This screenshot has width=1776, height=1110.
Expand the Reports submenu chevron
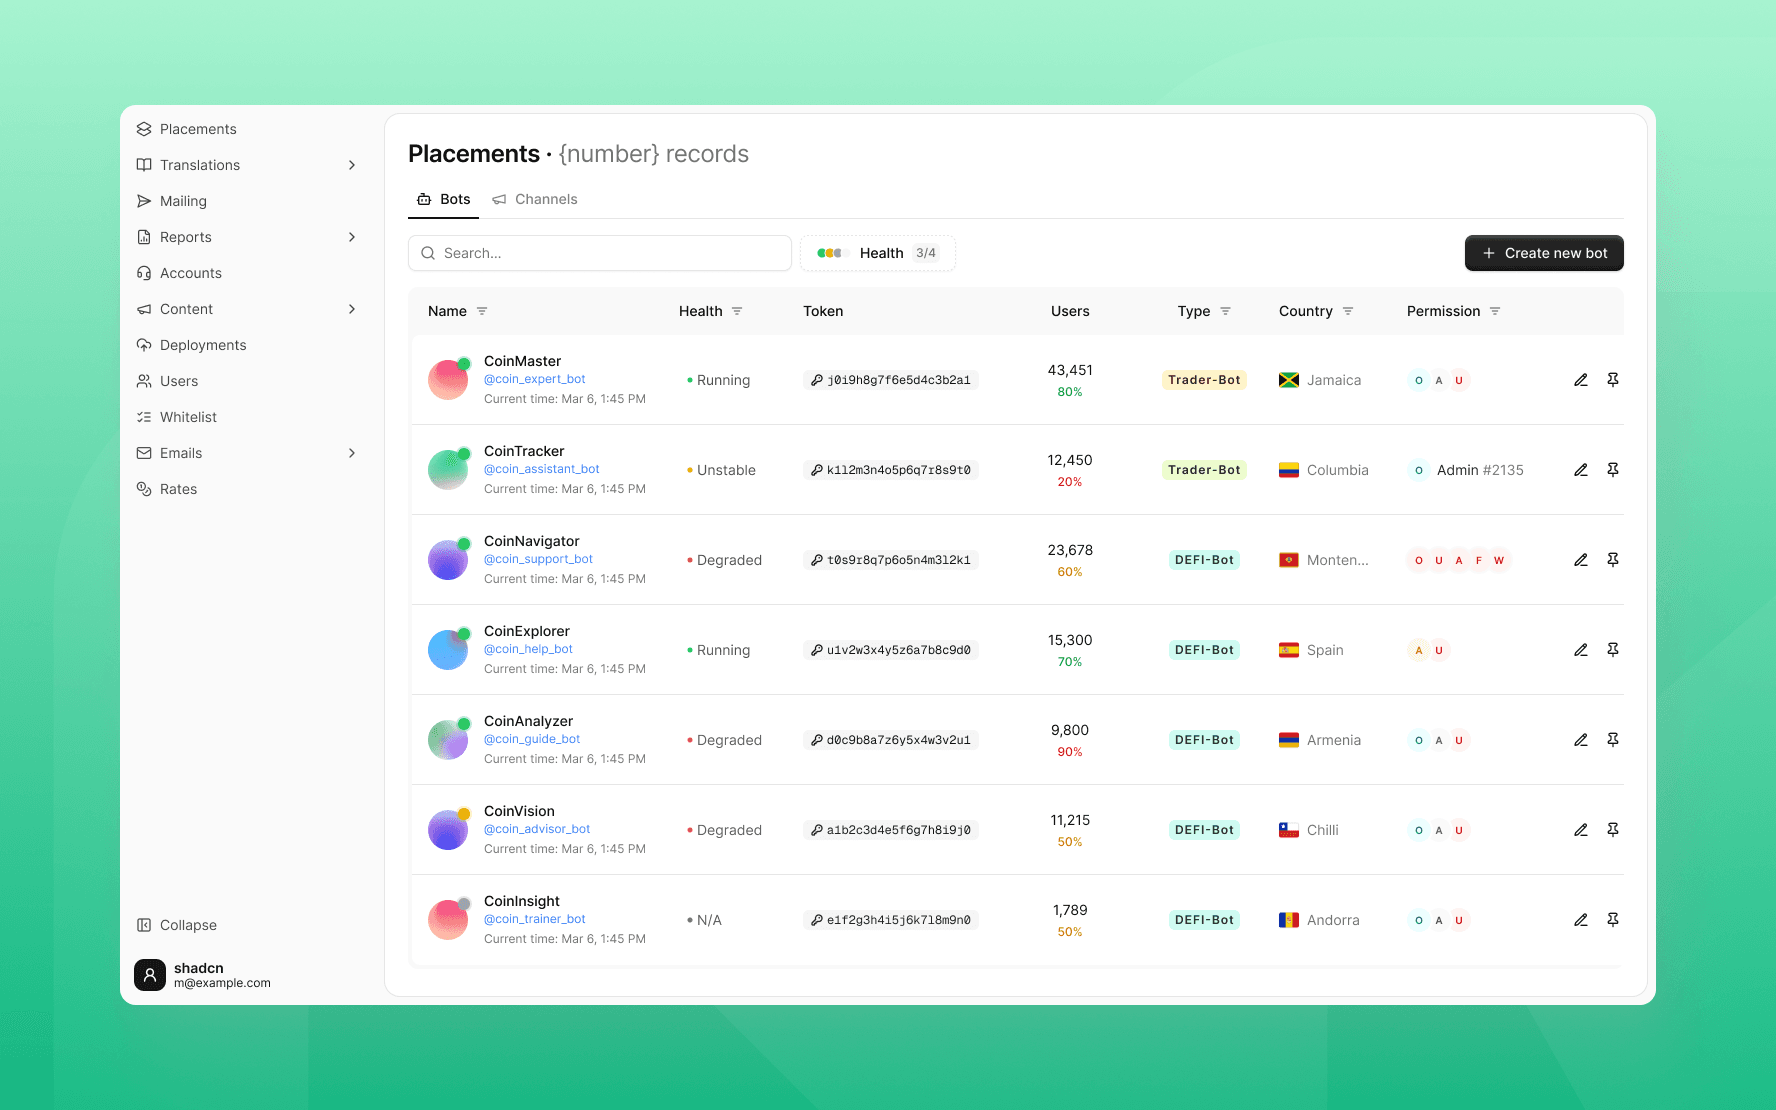click(x=352, y=237)
